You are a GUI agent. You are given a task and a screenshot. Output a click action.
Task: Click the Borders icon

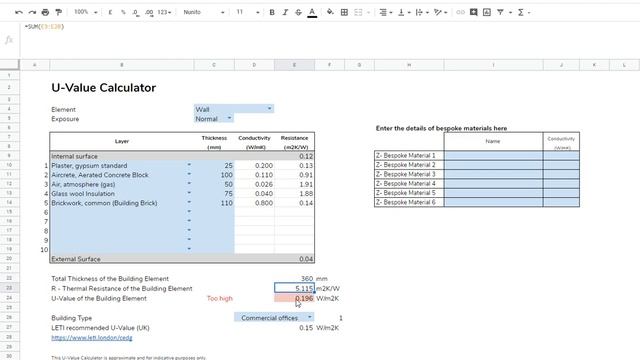pyautogui.click(x=344, y=12)
